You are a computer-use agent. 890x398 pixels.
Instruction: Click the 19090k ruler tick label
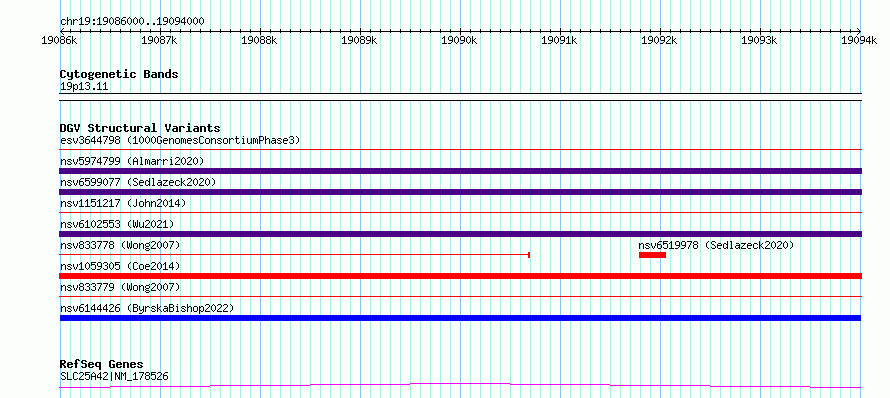point(460,40)
